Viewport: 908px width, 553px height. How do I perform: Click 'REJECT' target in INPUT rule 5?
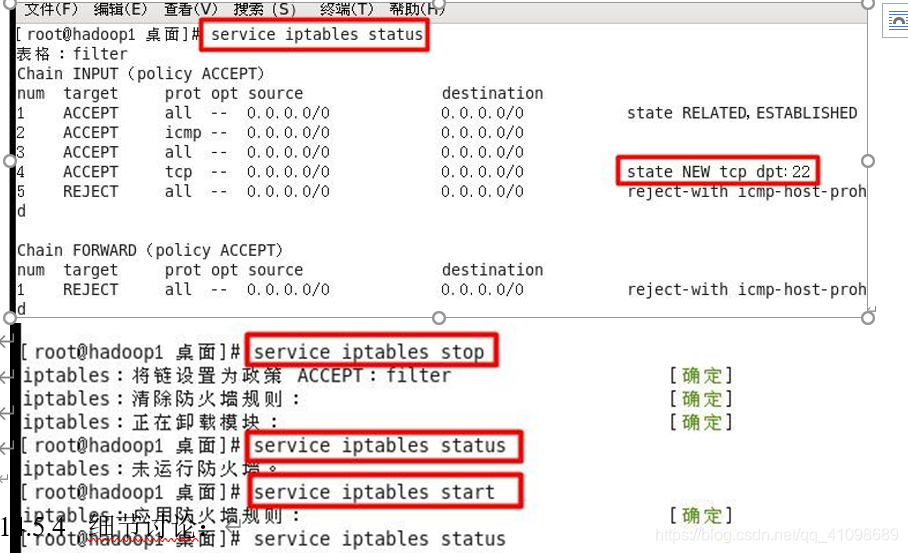point(90,192)
